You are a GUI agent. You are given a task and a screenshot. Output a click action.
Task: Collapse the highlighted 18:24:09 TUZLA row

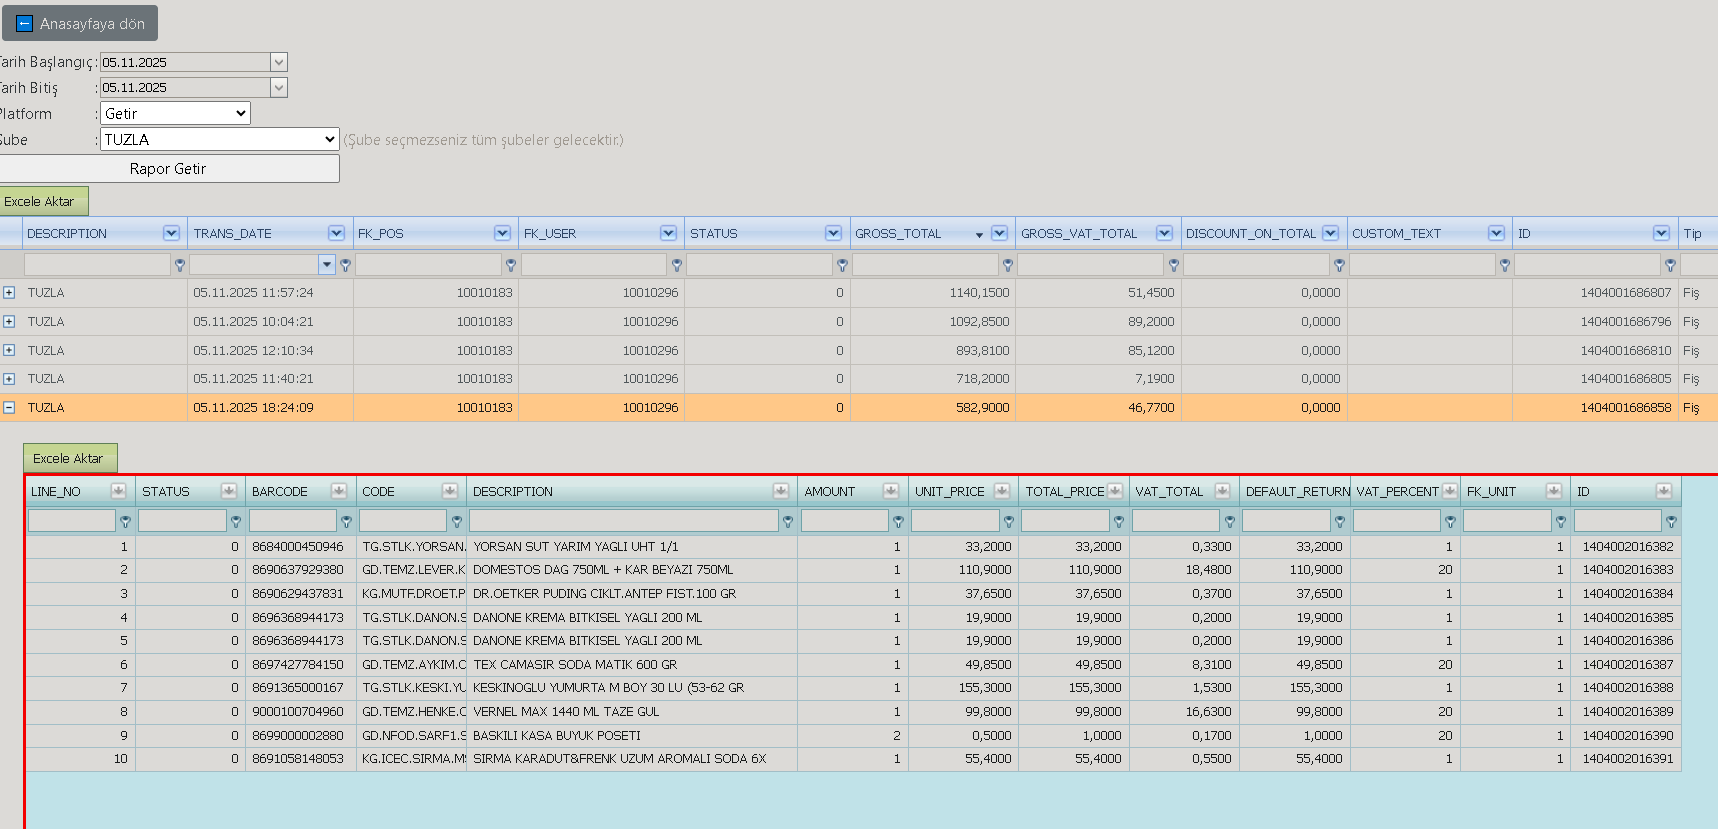[9, 408]
